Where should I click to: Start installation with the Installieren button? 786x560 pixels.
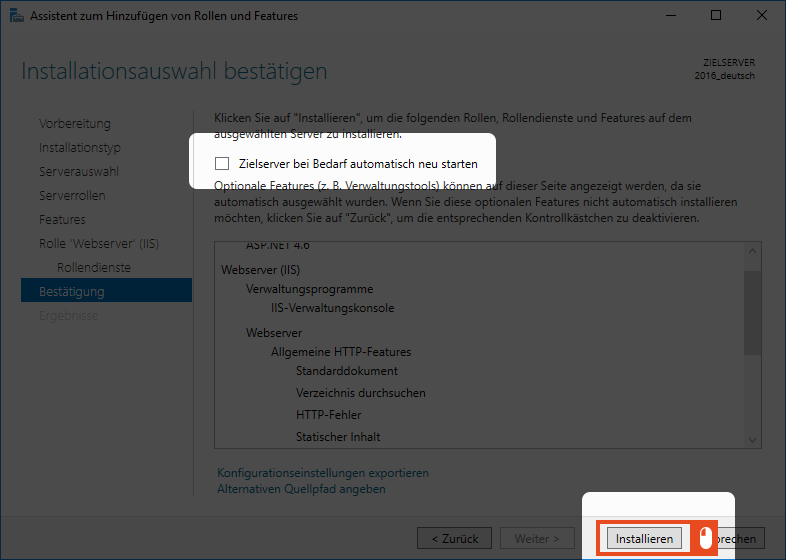tap(644, 538)
